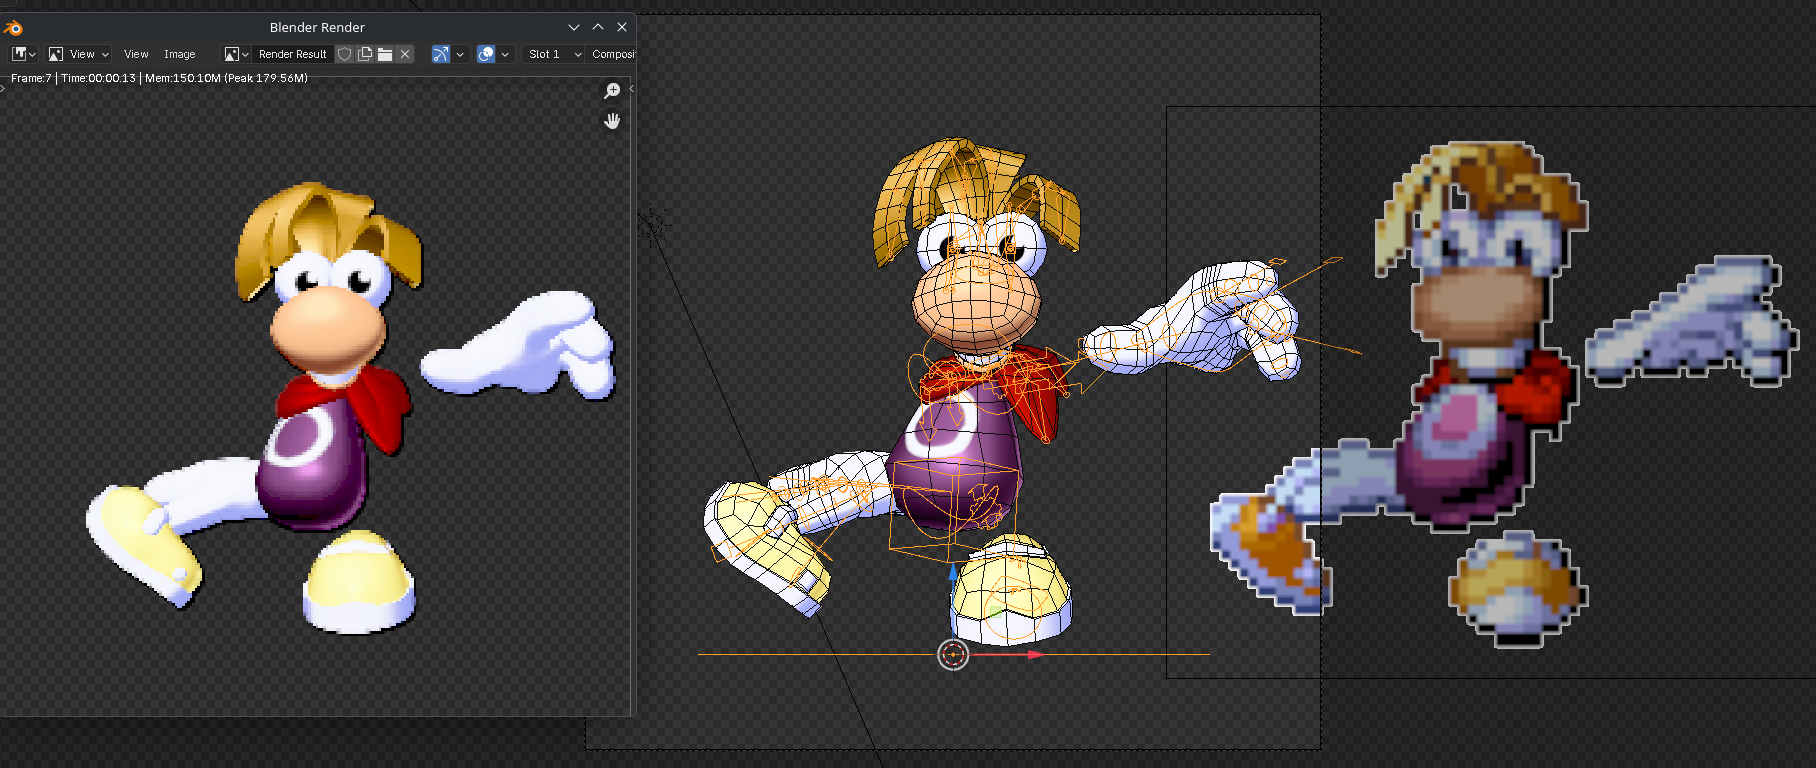Open the Image menu
The width and height of the screenshot is (1816, 768).
(x=180, y=54)
